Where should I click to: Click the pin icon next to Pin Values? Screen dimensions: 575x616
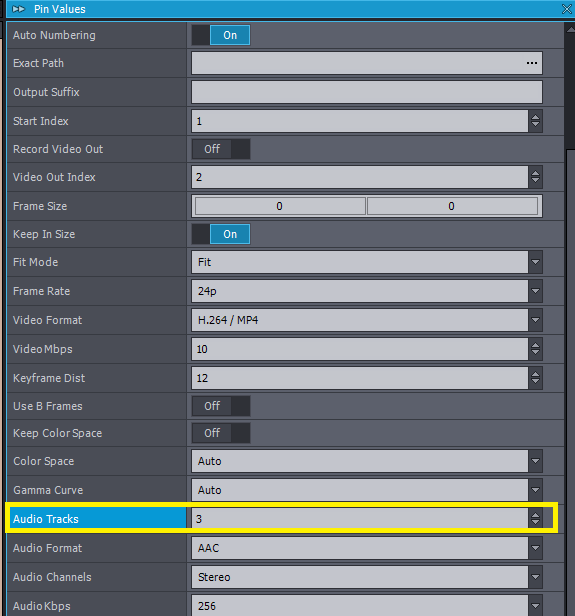tap(18, 9)
